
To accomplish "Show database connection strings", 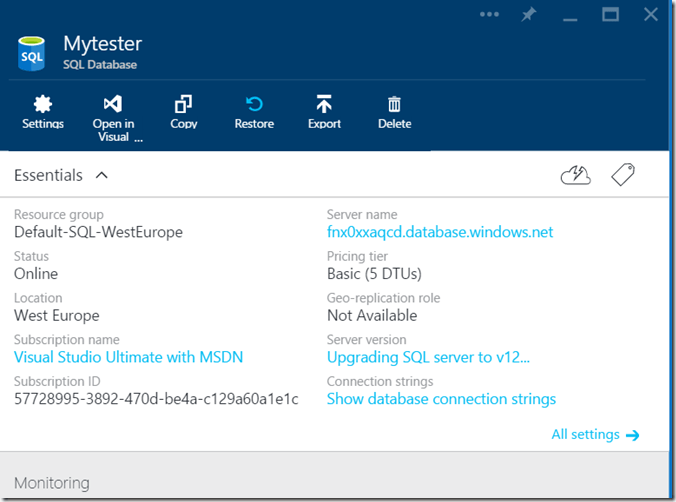I will [x=441, y=399].
